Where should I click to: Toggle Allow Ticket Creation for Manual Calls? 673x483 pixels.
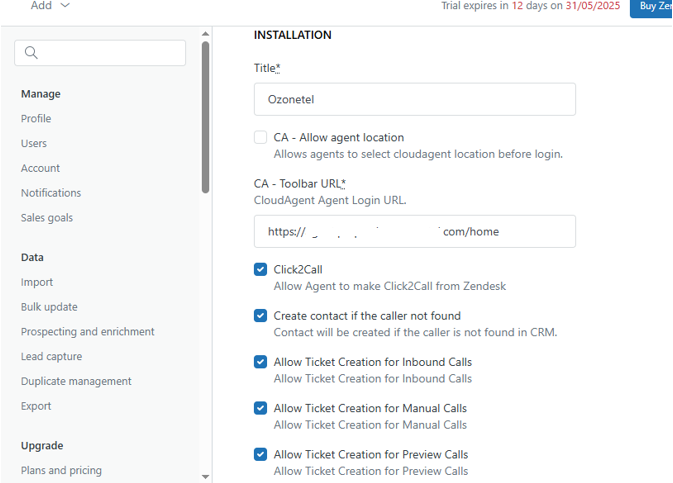point(261,408)
